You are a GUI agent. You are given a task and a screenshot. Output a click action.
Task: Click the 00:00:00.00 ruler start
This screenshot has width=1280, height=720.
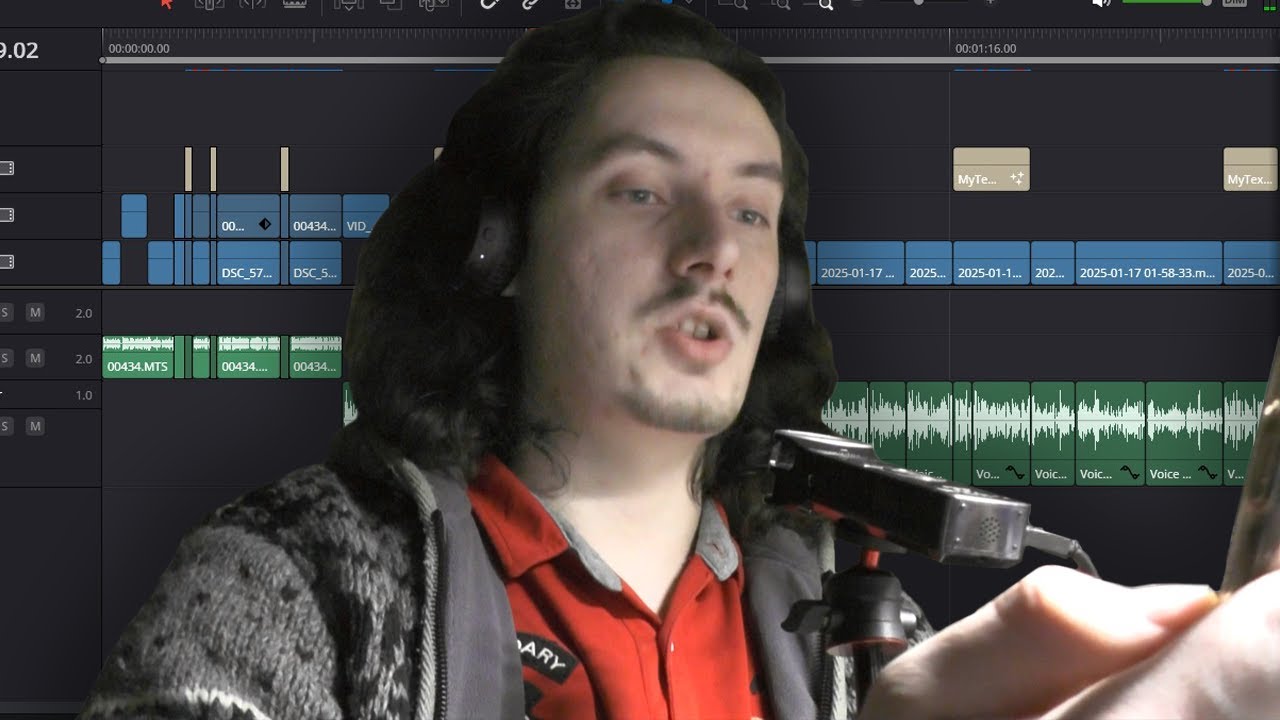click(x=139, y=48)
